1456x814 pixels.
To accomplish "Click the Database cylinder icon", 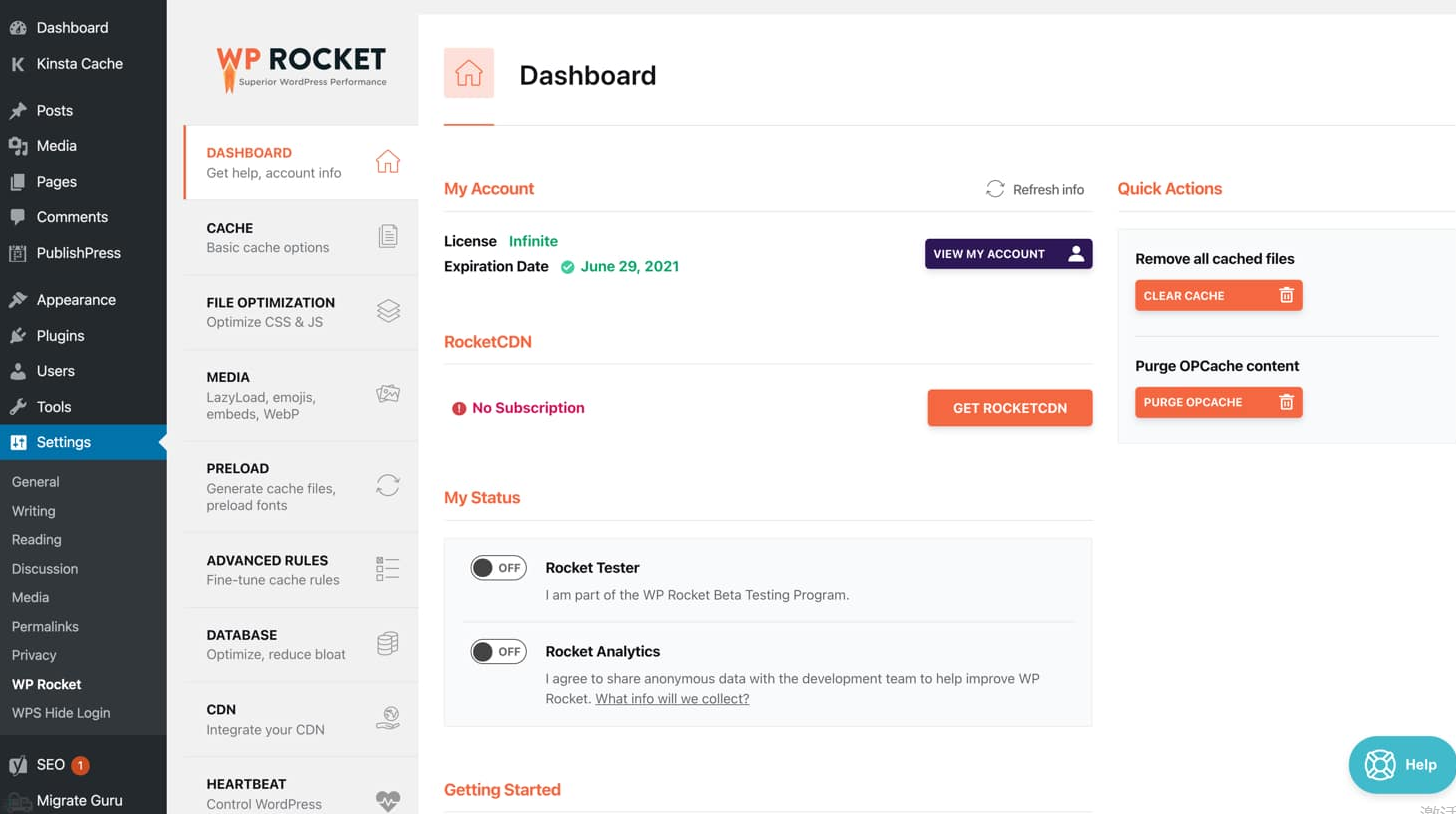I will coord(388,643).
